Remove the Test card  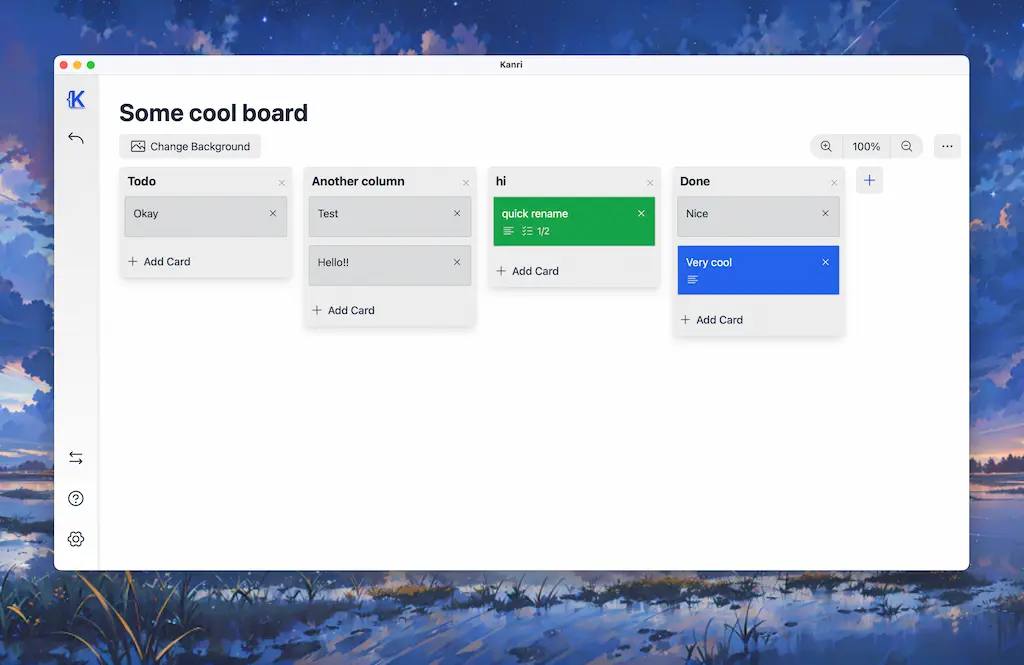457,216
